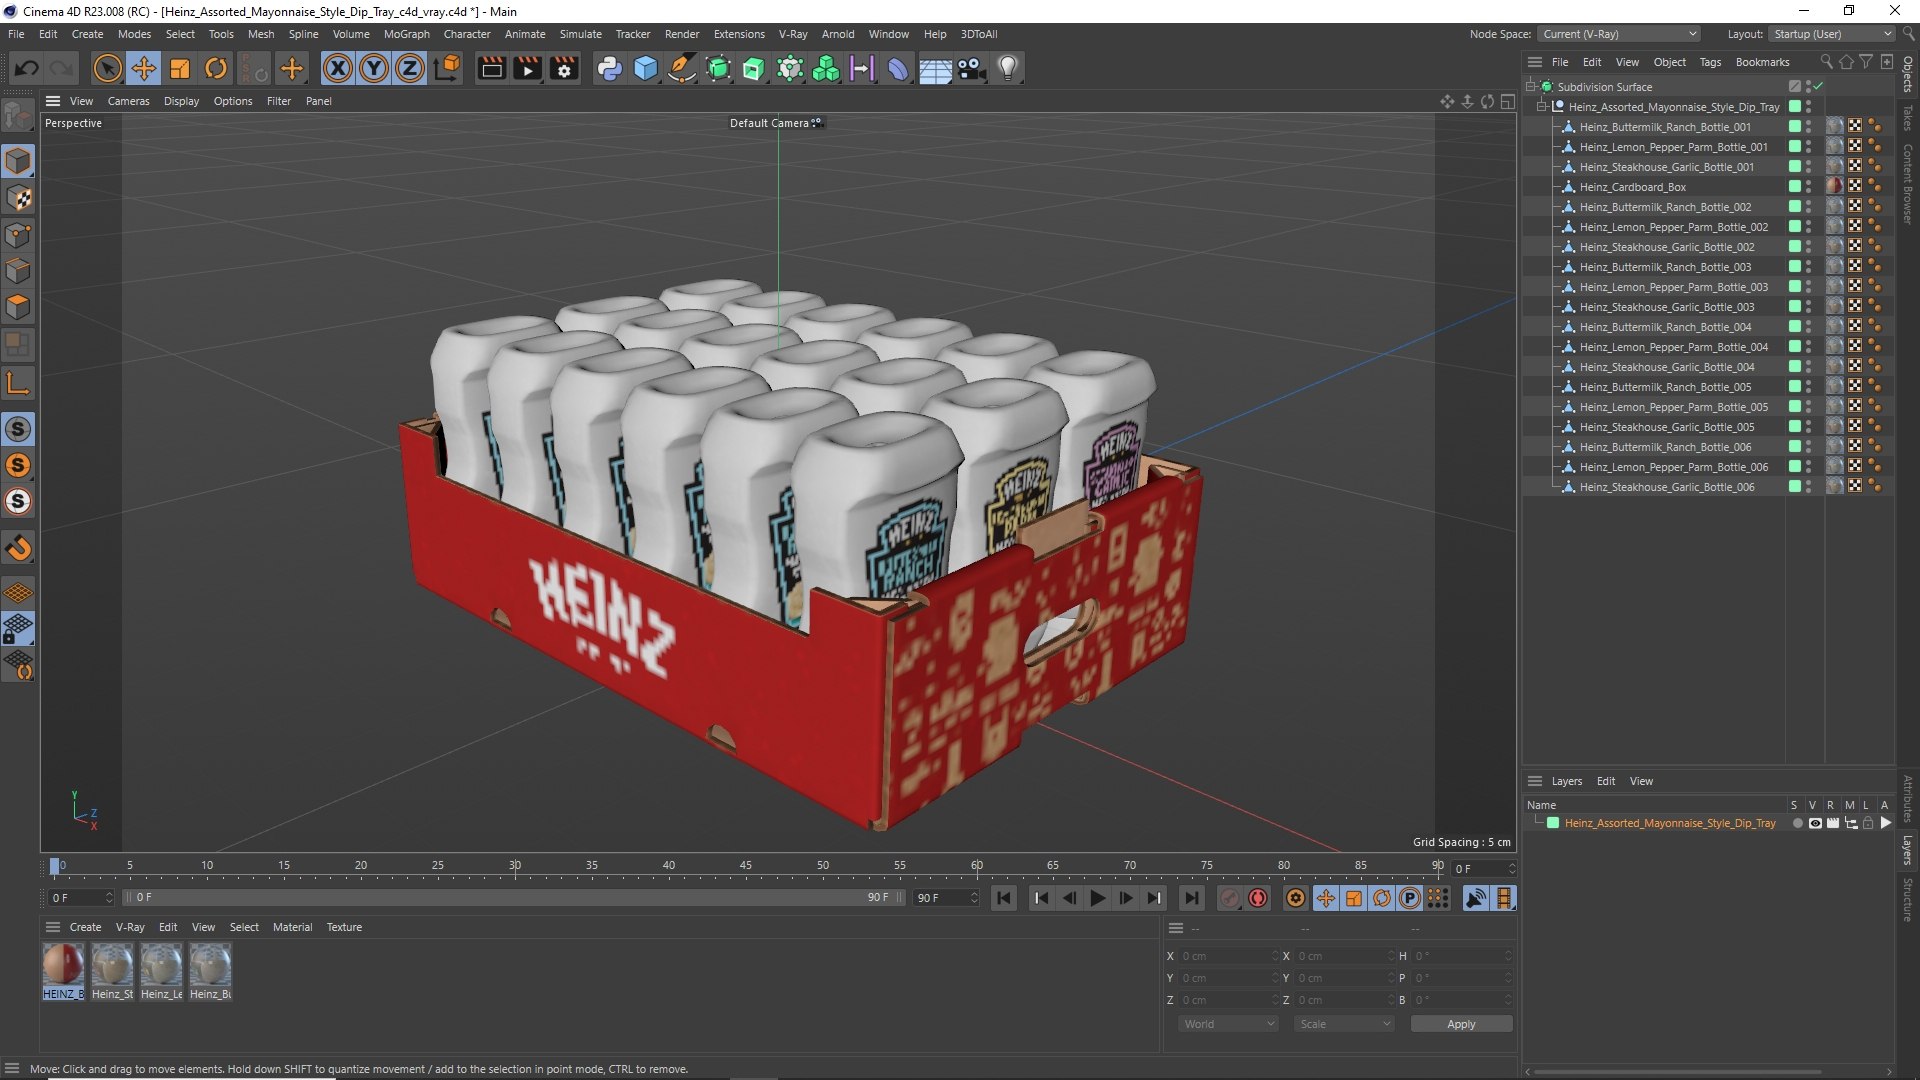Select Heinz_Cardboard_Box in Object Manager
The width and height of the screenshot is (1920, 1080).
(x=1632, y=187)
